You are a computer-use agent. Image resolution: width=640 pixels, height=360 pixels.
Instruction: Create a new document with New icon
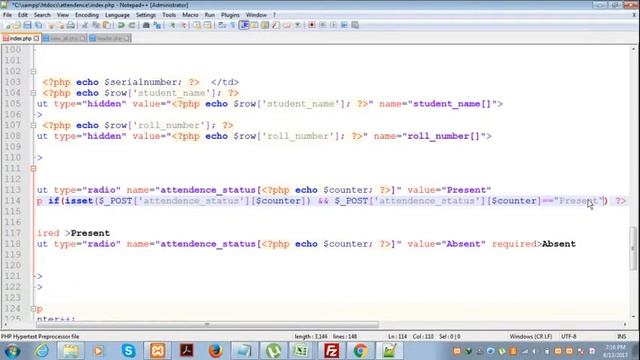pyautogui.click(x=7, y=25)
